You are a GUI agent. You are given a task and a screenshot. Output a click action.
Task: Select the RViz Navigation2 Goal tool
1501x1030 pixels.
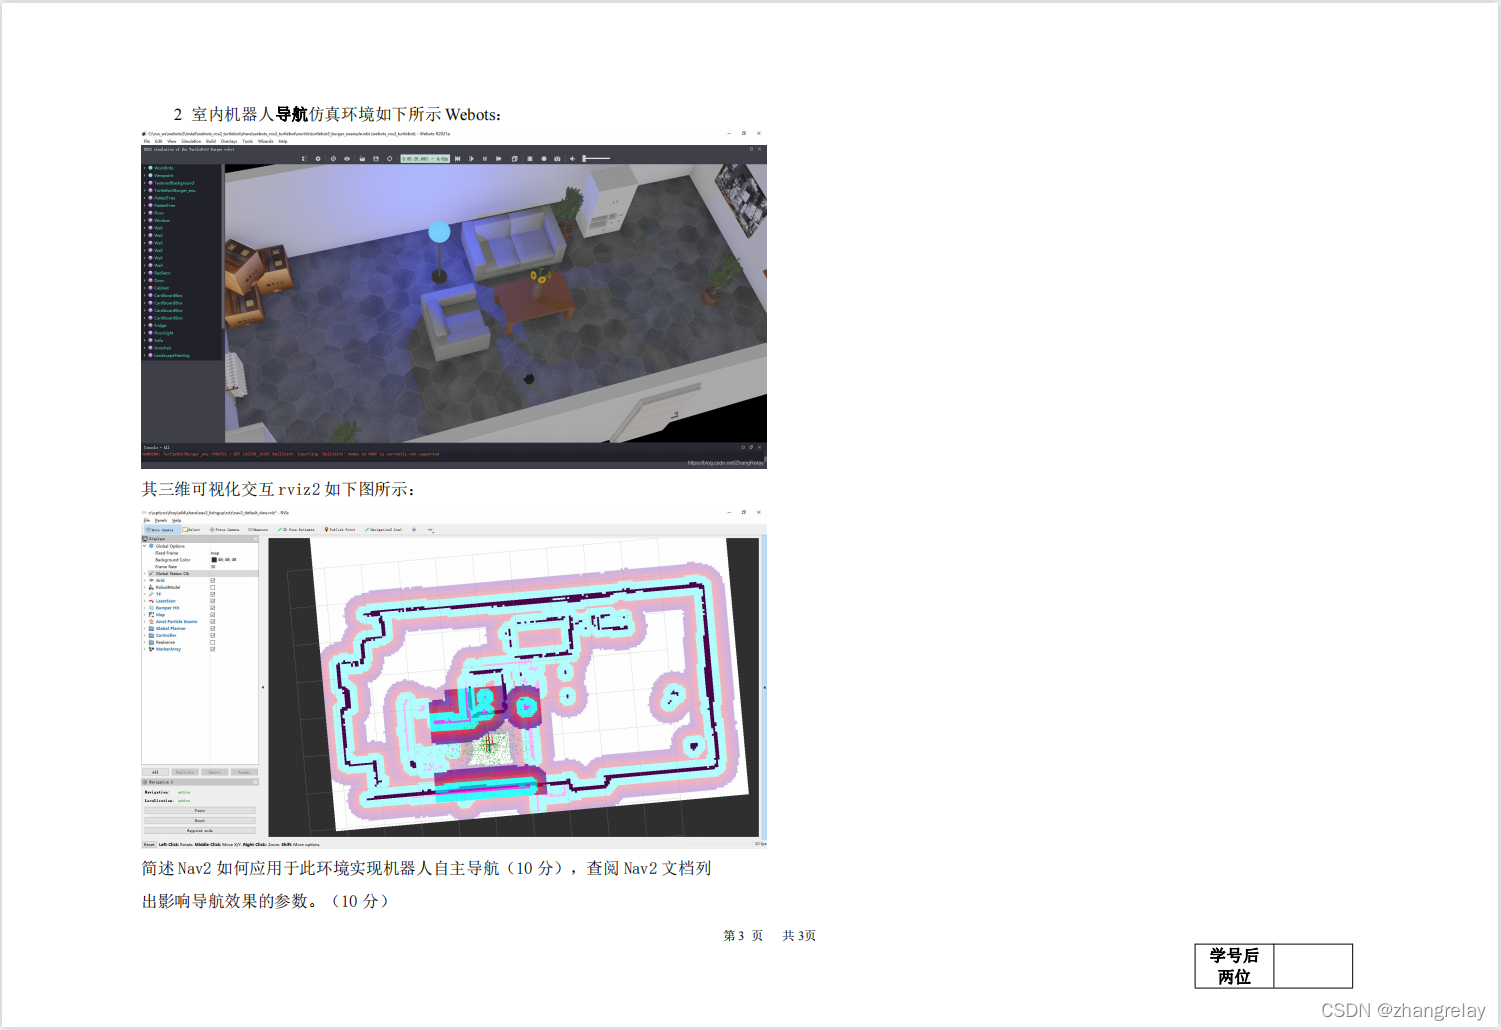point(383,530)
